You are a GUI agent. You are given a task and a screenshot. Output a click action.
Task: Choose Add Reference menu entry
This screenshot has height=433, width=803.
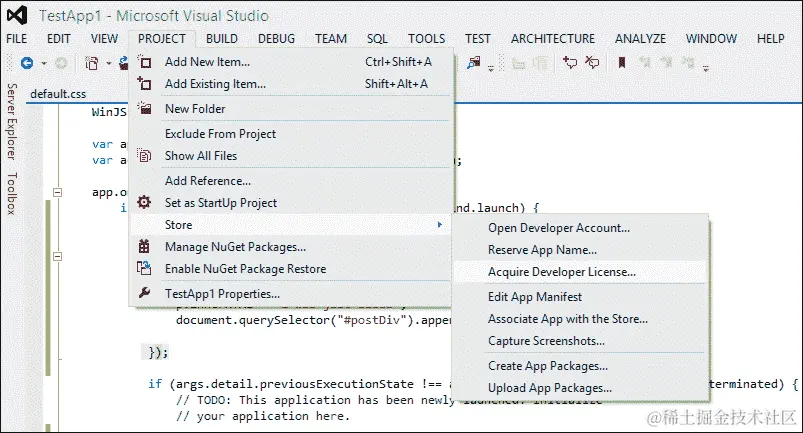(x=290, y=181)
